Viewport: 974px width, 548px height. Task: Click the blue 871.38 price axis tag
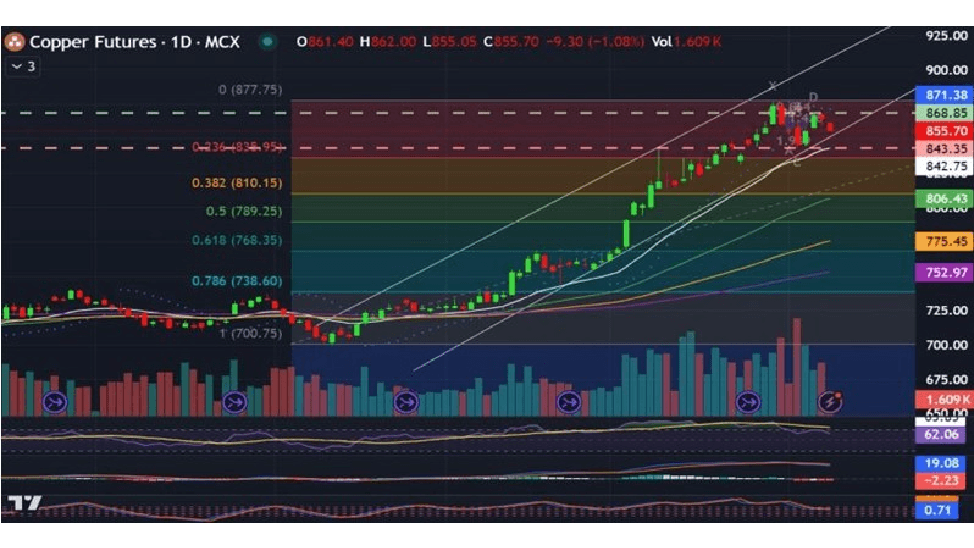pyautogui.click(x=945, y=95)
